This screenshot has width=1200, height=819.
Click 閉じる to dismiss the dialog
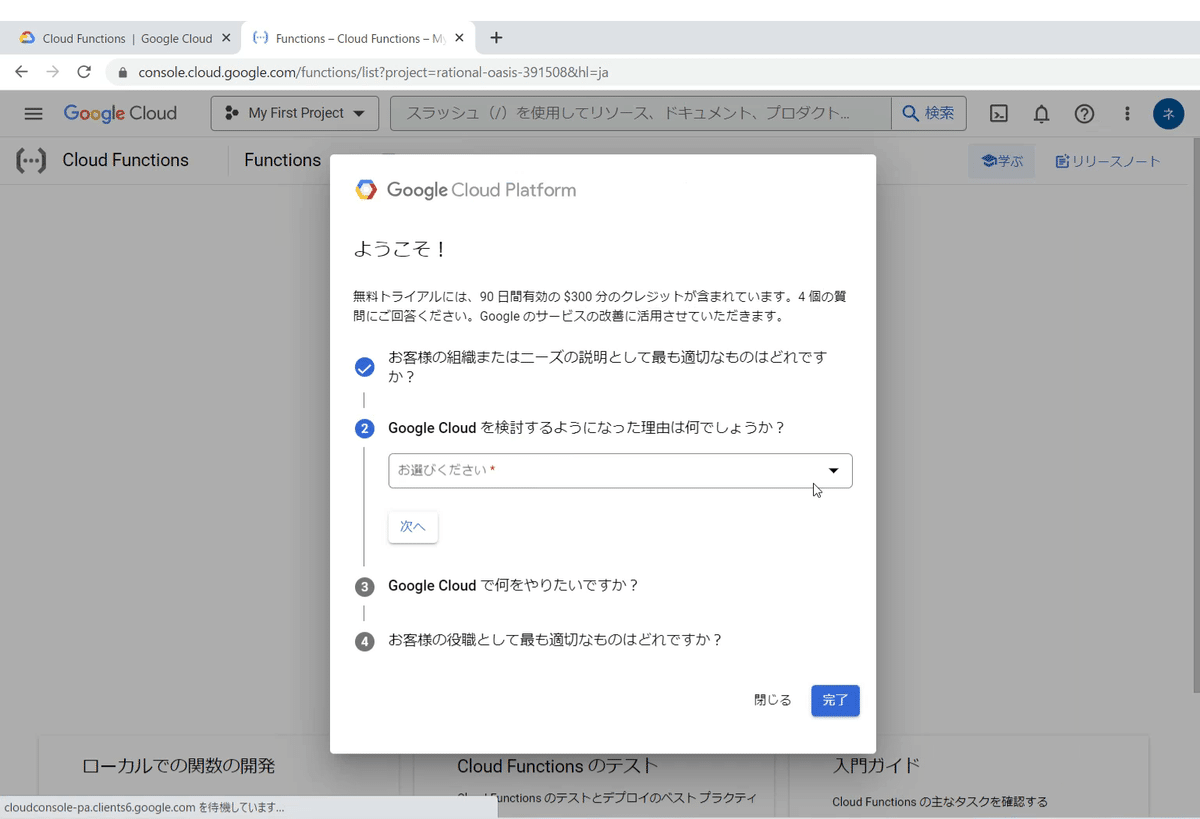tap(772, 700)
